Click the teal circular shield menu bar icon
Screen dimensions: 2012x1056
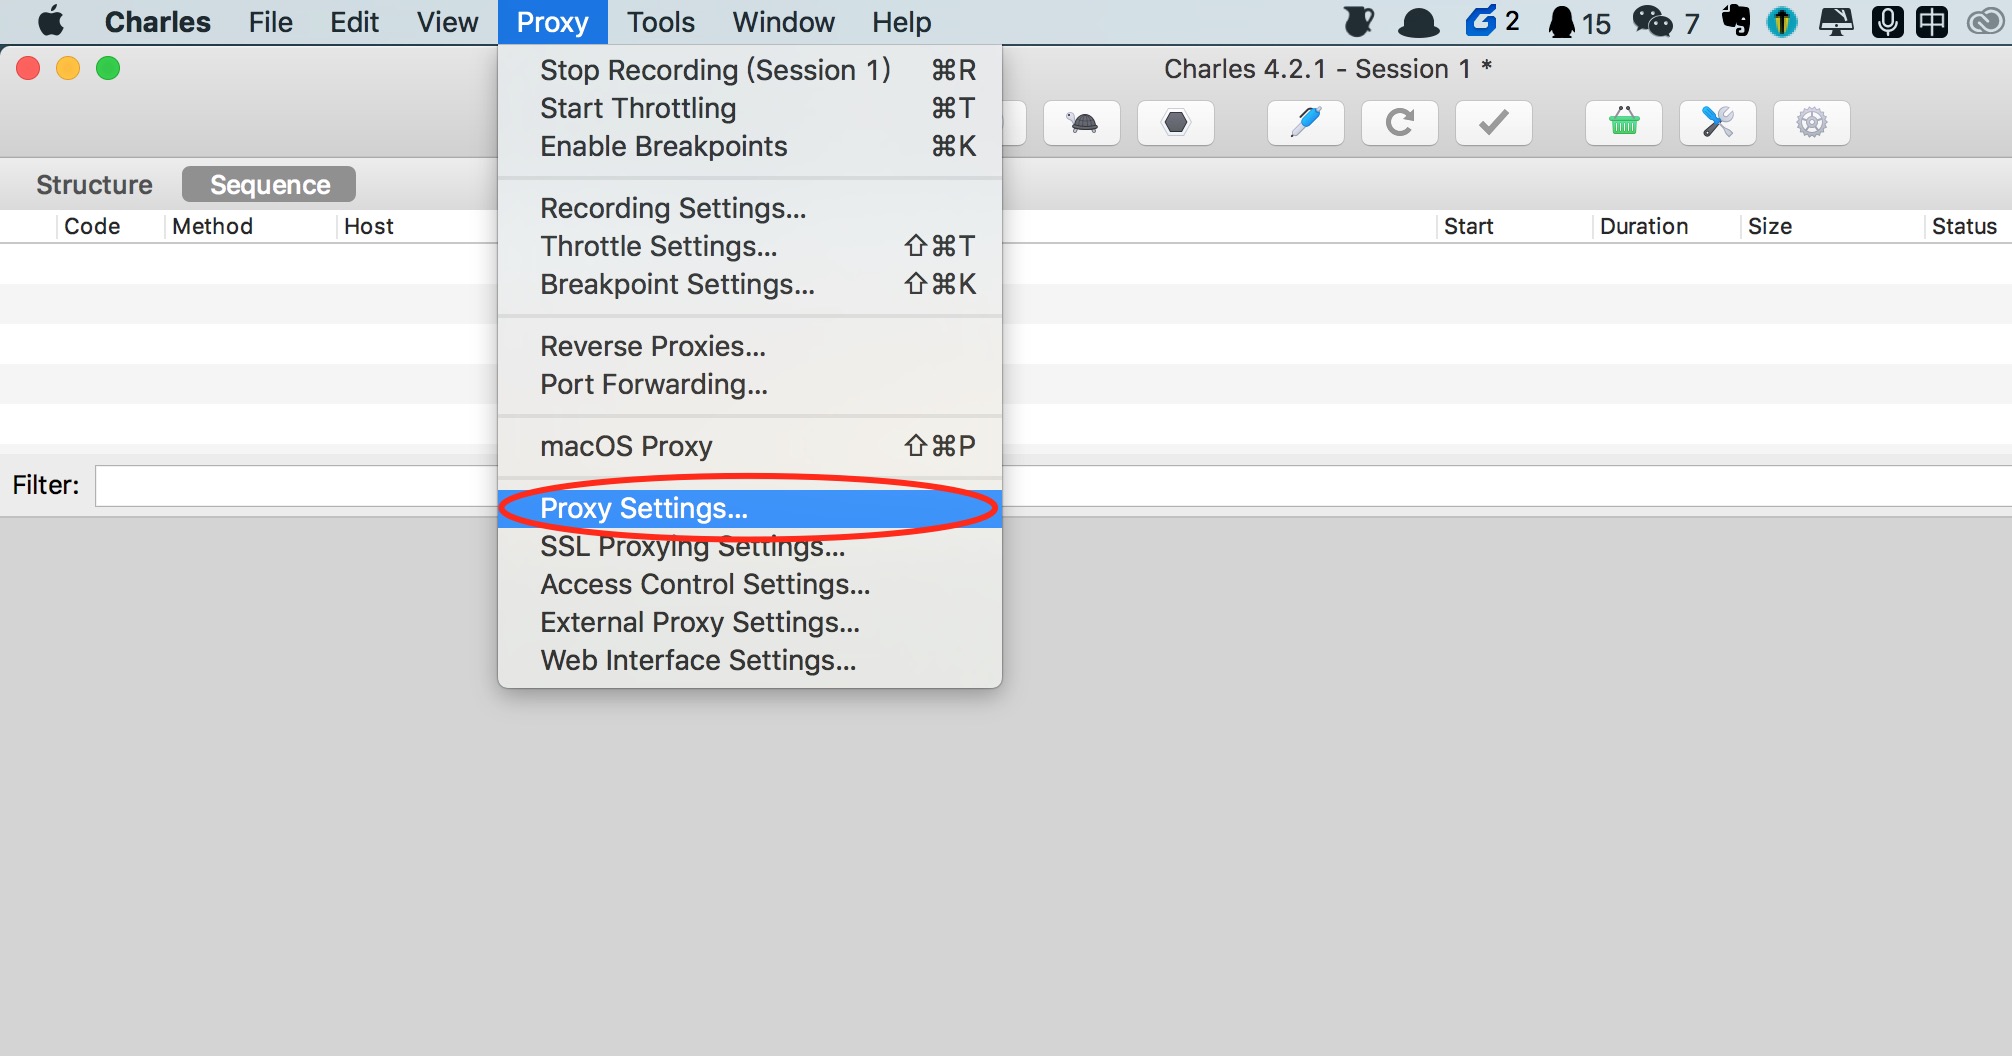[x=1782, y=21]
